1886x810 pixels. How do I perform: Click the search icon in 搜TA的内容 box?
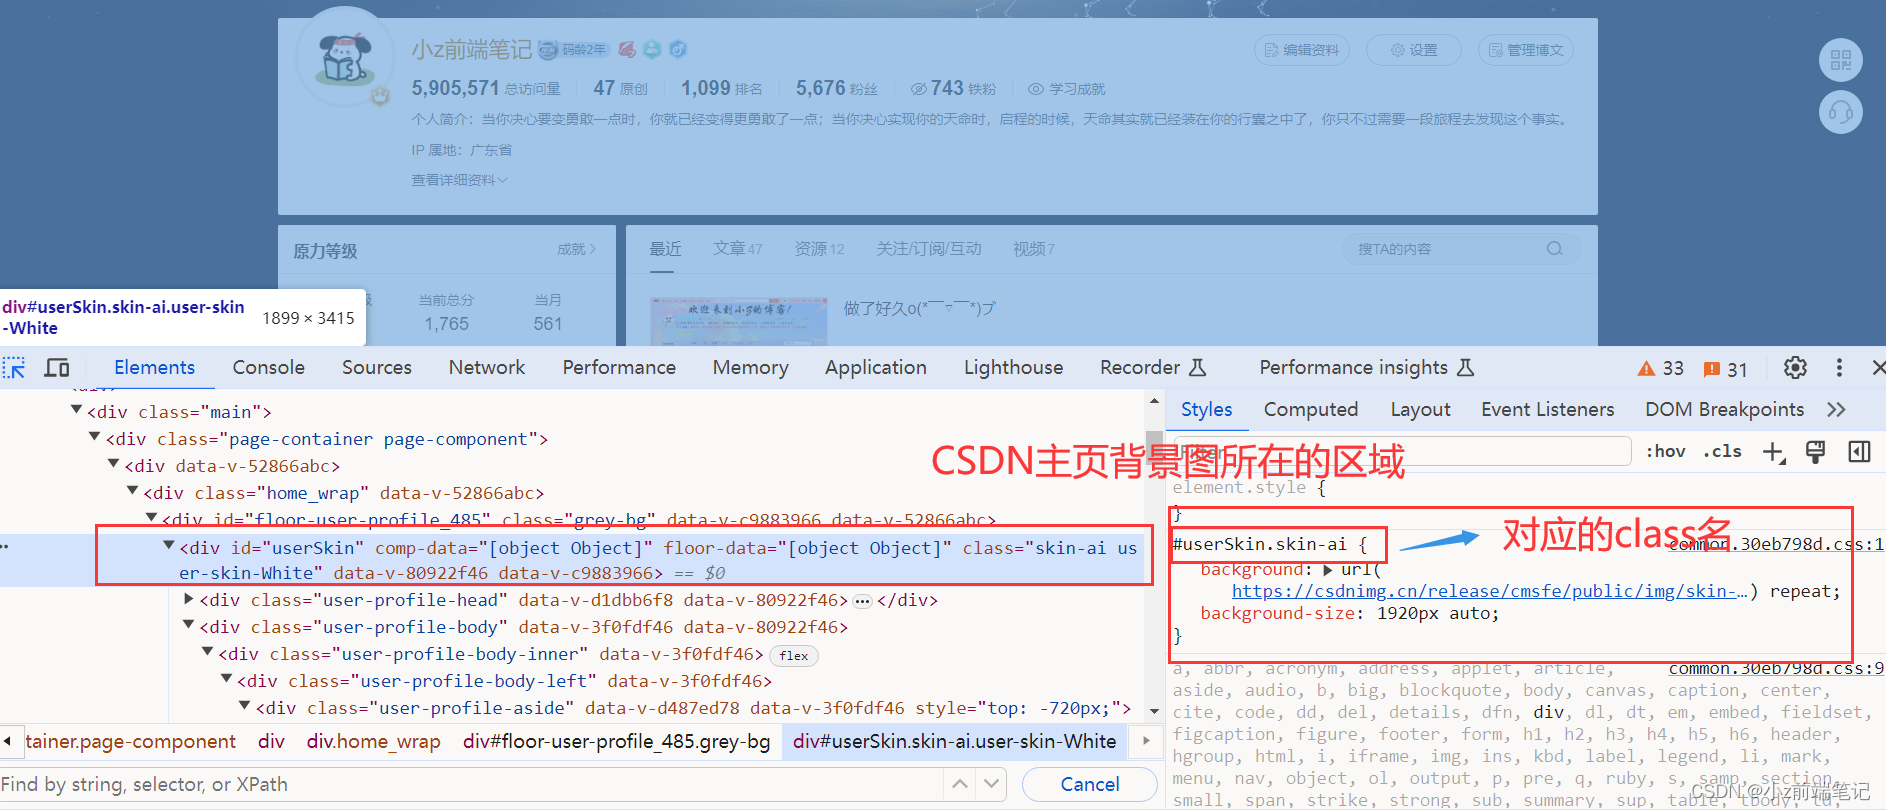(x=1554, y=249)
